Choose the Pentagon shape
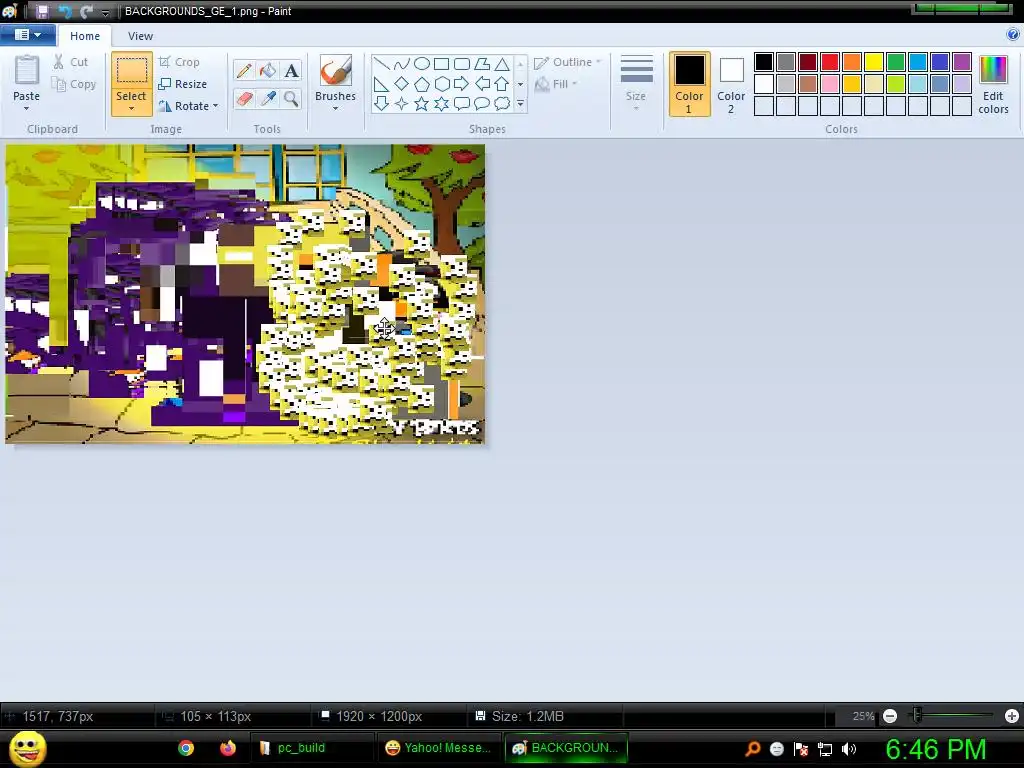Viewport: 1024px width, 768px height. point(422,84)
